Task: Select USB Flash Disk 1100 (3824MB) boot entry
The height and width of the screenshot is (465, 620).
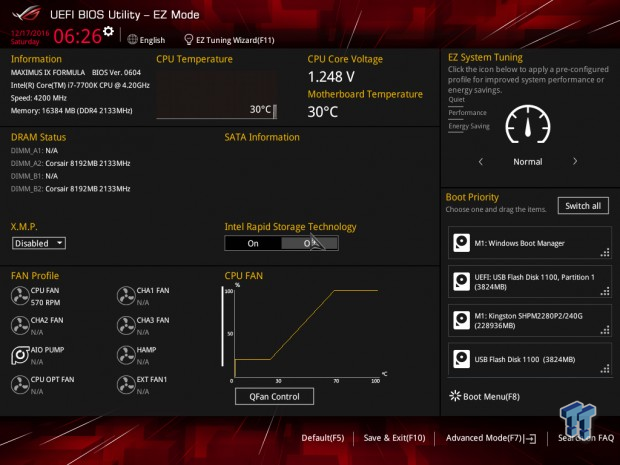Action: [530, 359]
